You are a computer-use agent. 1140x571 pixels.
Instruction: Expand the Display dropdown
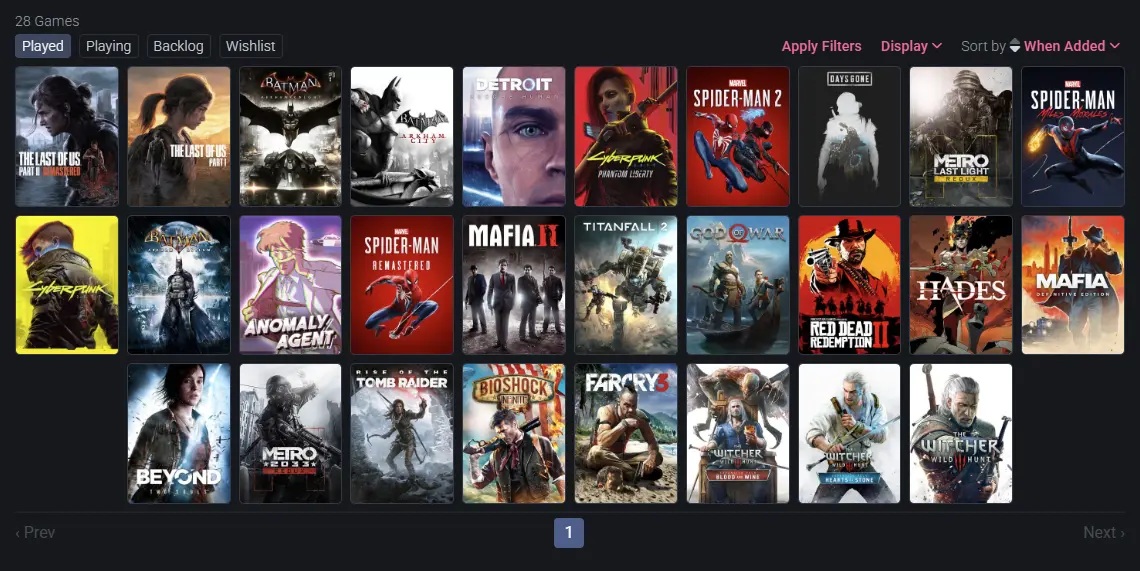[911, 46]
